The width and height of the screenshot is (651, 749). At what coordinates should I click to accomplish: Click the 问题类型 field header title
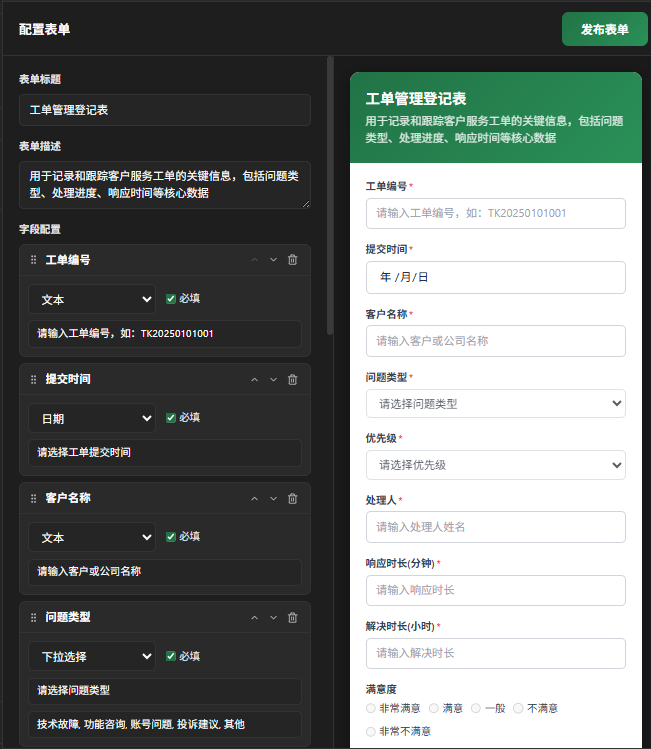tap(68, 617)
